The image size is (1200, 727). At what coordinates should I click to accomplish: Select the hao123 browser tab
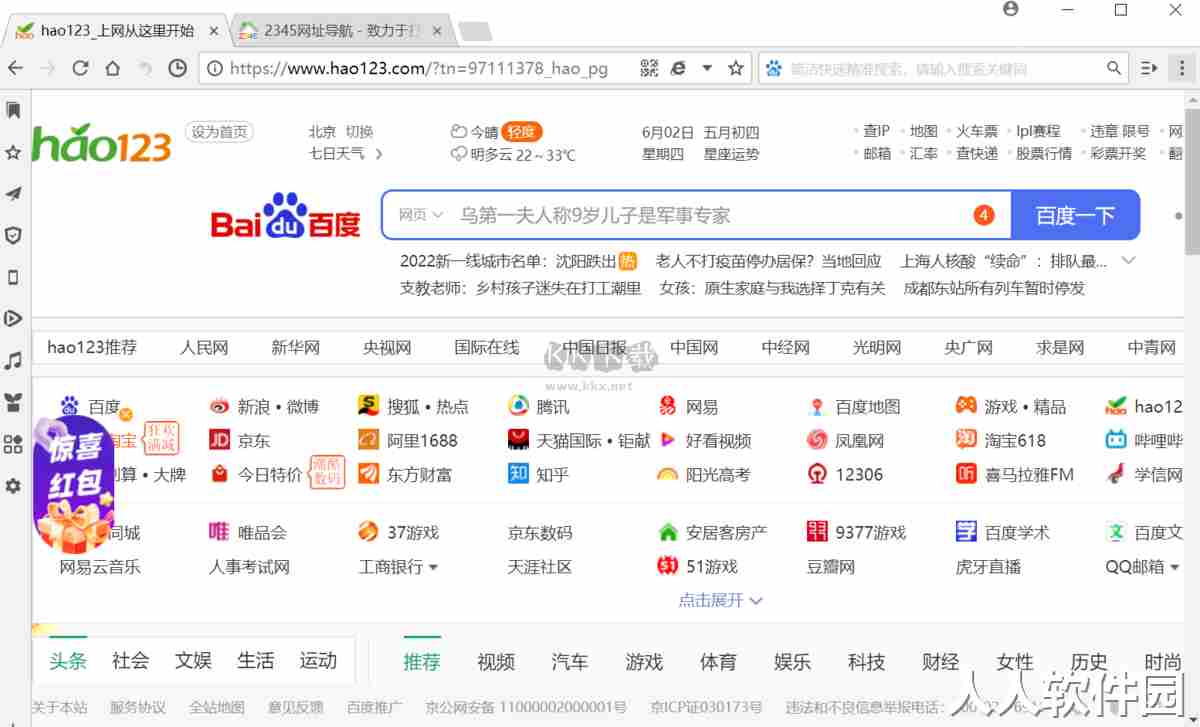118,31
